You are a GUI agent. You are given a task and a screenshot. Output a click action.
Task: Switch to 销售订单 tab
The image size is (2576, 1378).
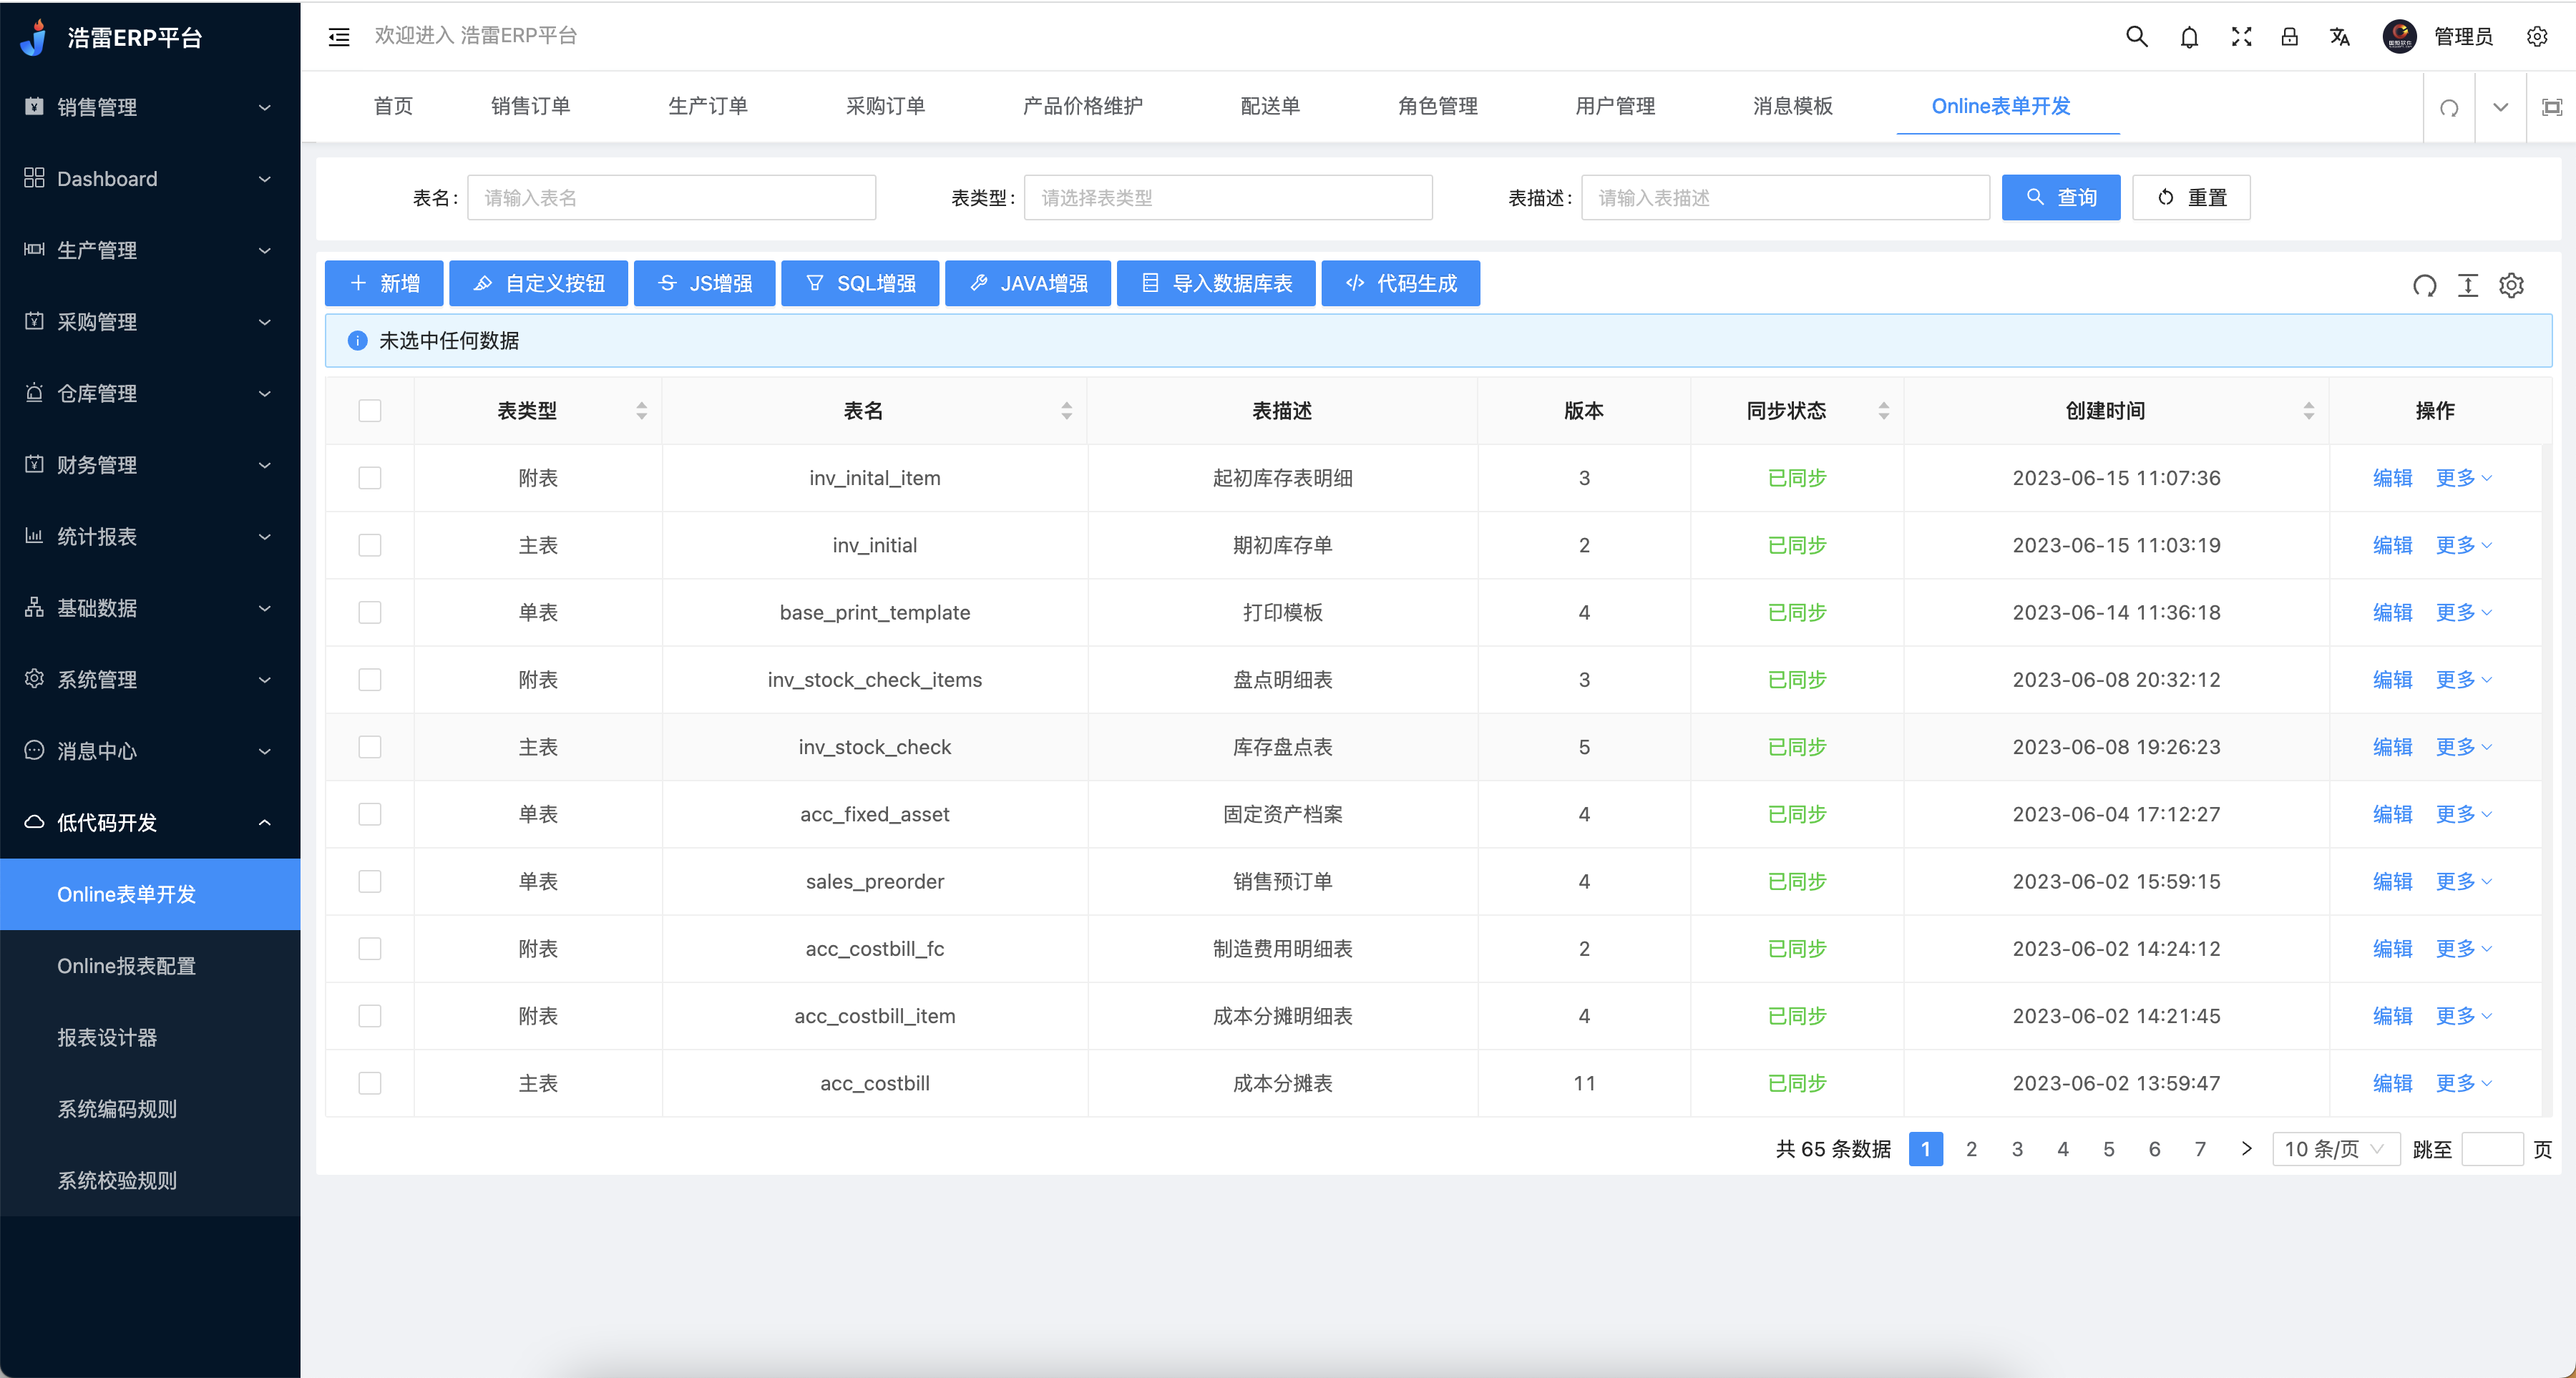click(x=530, y=106)
